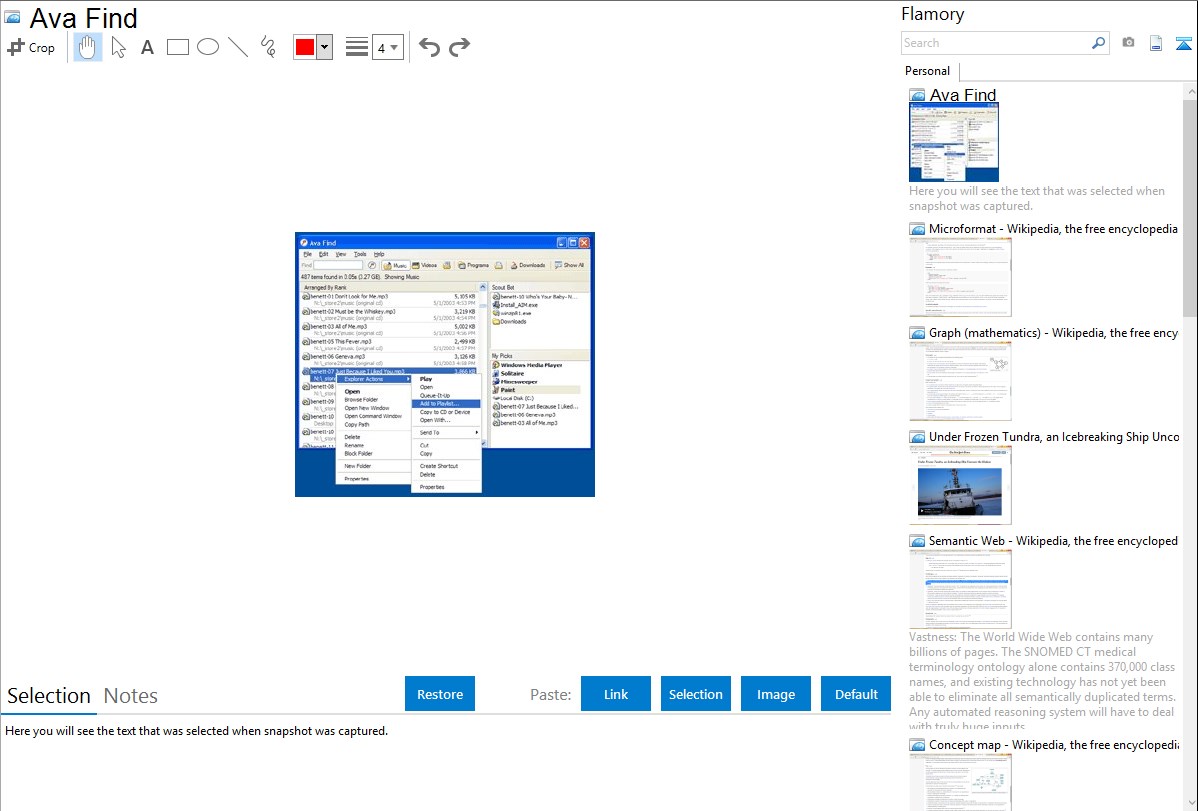Click the red color swatch
Image resolution: width=1198 pixels, height=811 pixels.
pyautogui.click(x=305, y=47)
